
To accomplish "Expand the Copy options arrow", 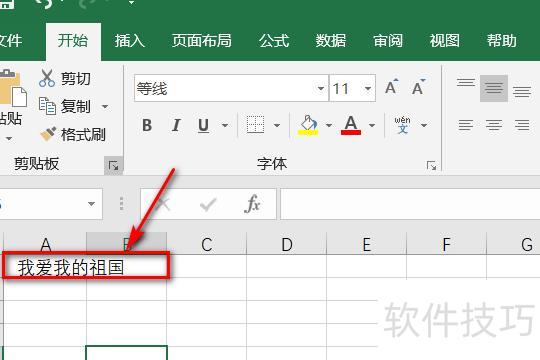I will click(x=105, y=107).
